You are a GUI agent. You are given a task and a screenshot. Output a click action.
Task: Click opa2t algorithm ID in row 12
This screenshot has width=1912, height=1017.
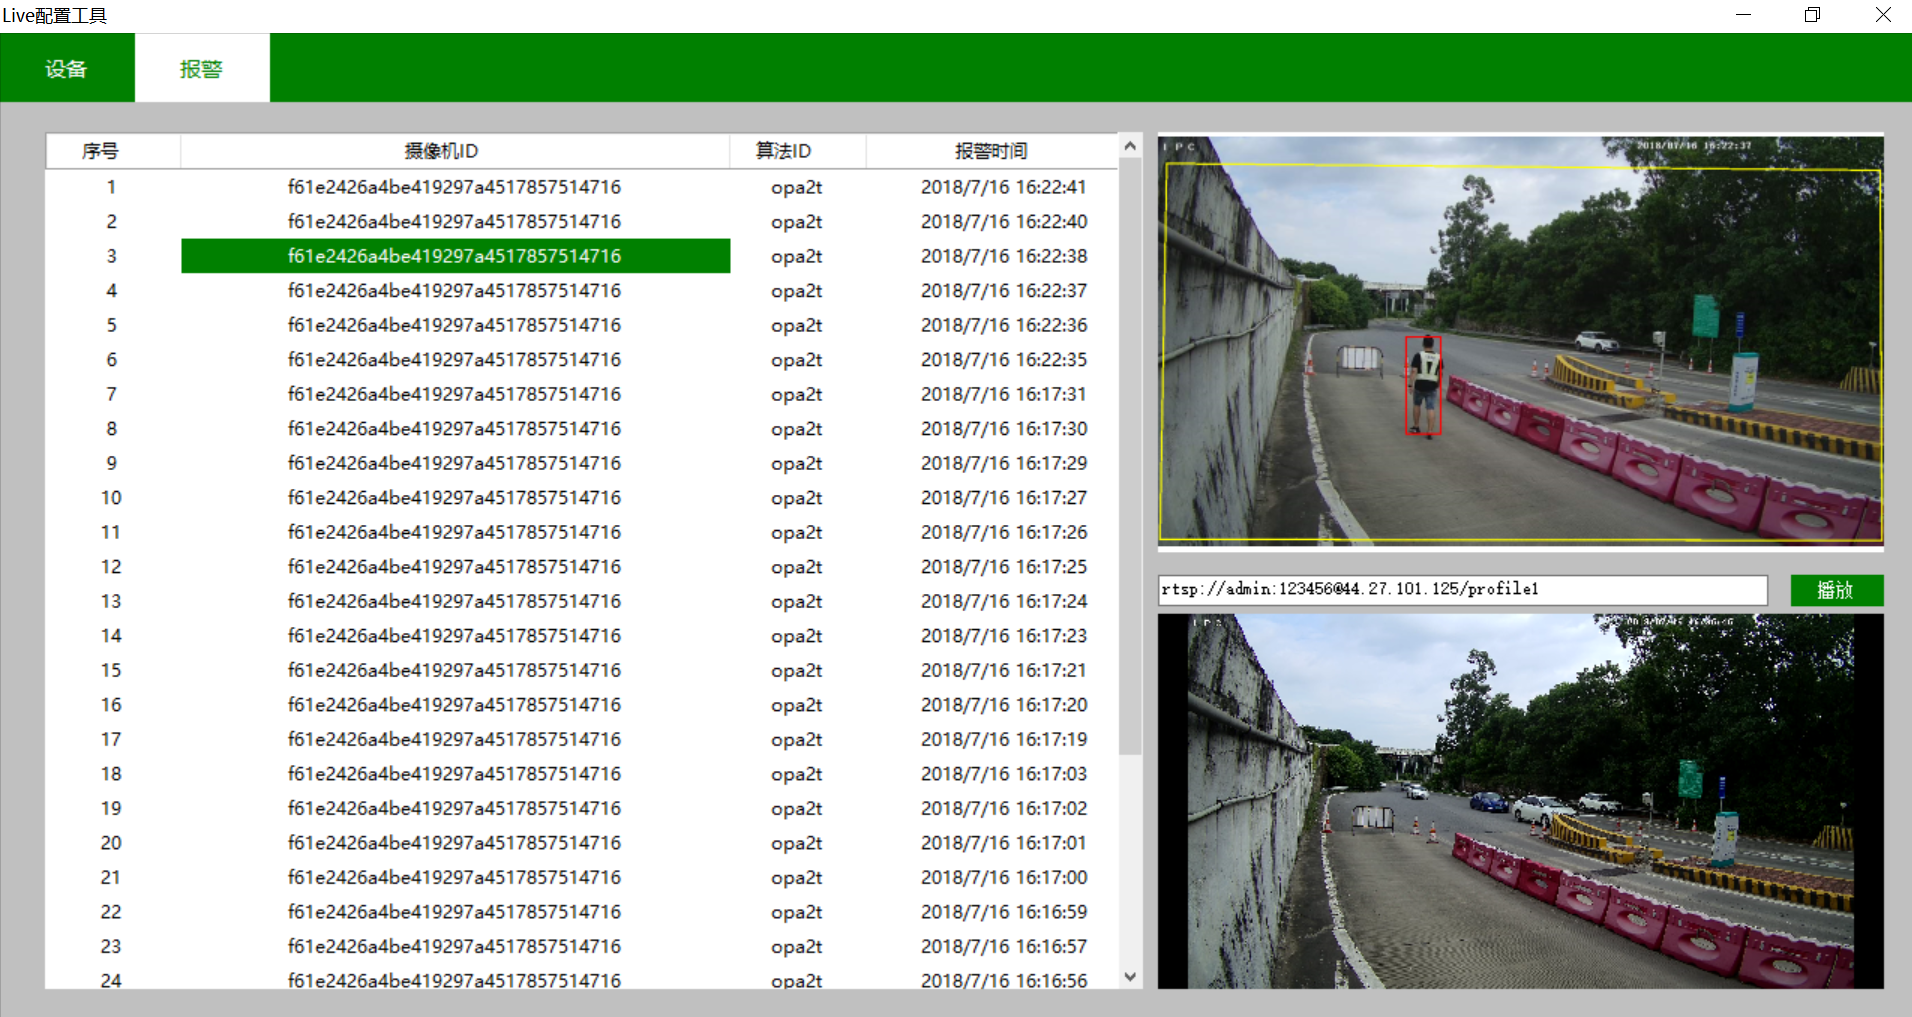797,567
